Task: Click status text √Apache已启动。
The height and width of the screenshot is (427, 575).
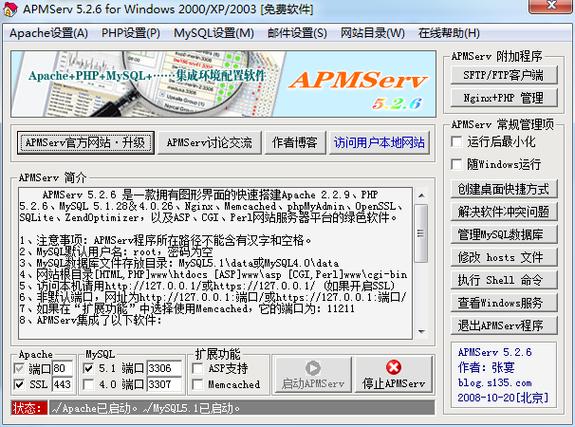Action: point(95,408)
